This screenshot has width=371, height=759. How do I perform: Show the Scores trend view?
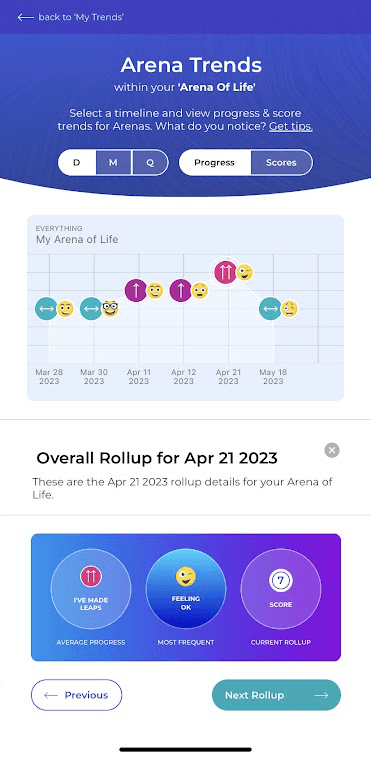[x=281, y=163]
